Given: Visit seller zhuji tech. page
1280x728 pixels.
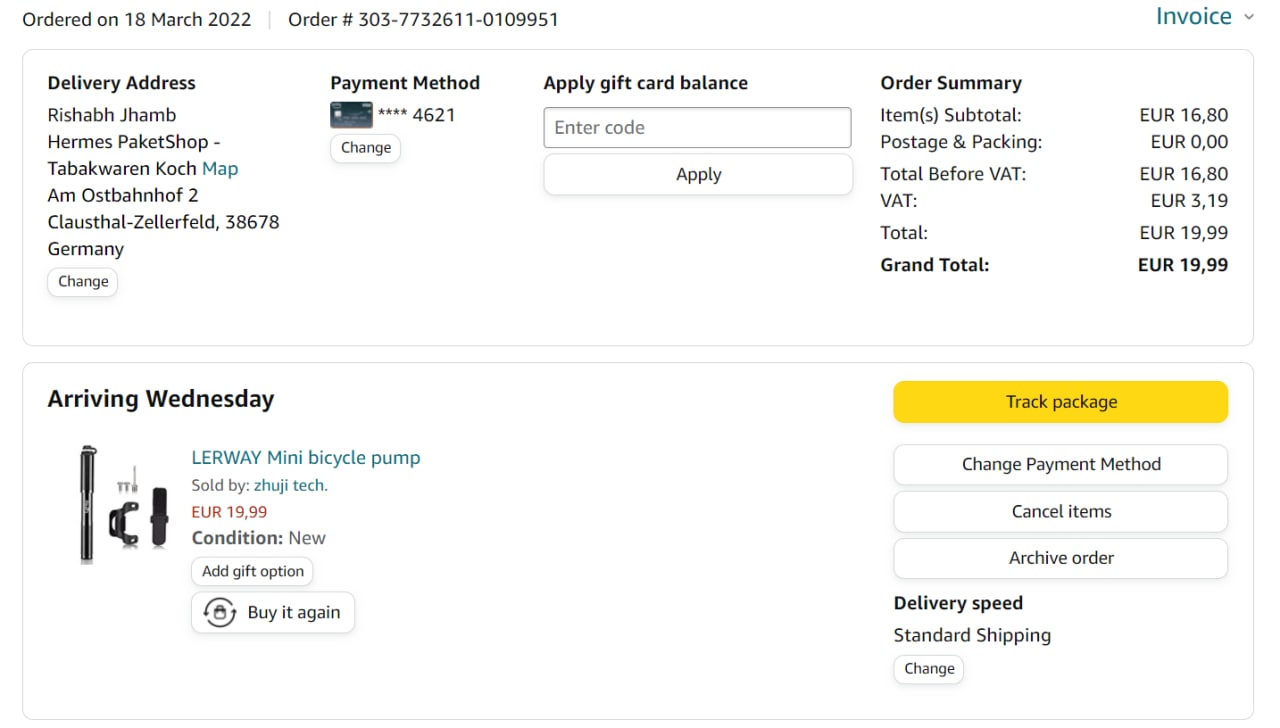Looking at the screenshot, I should 290,486.
